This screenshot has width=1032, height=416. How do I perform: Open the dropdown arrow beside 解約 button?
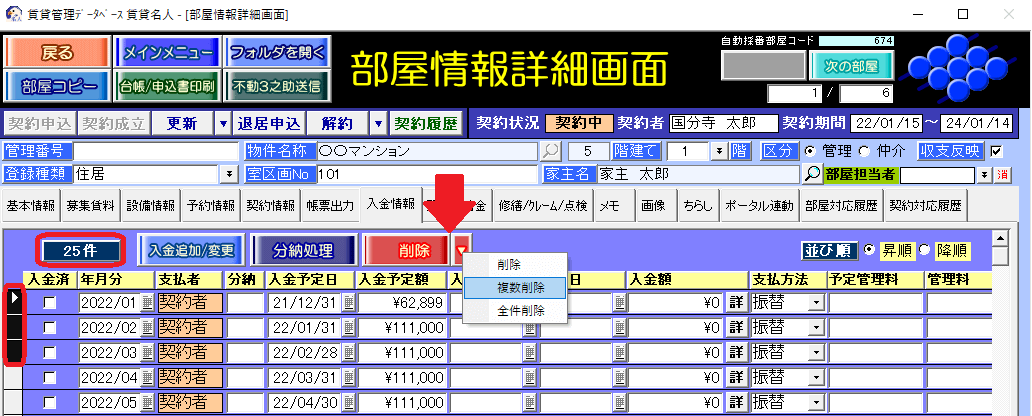[x=378, y=124]
